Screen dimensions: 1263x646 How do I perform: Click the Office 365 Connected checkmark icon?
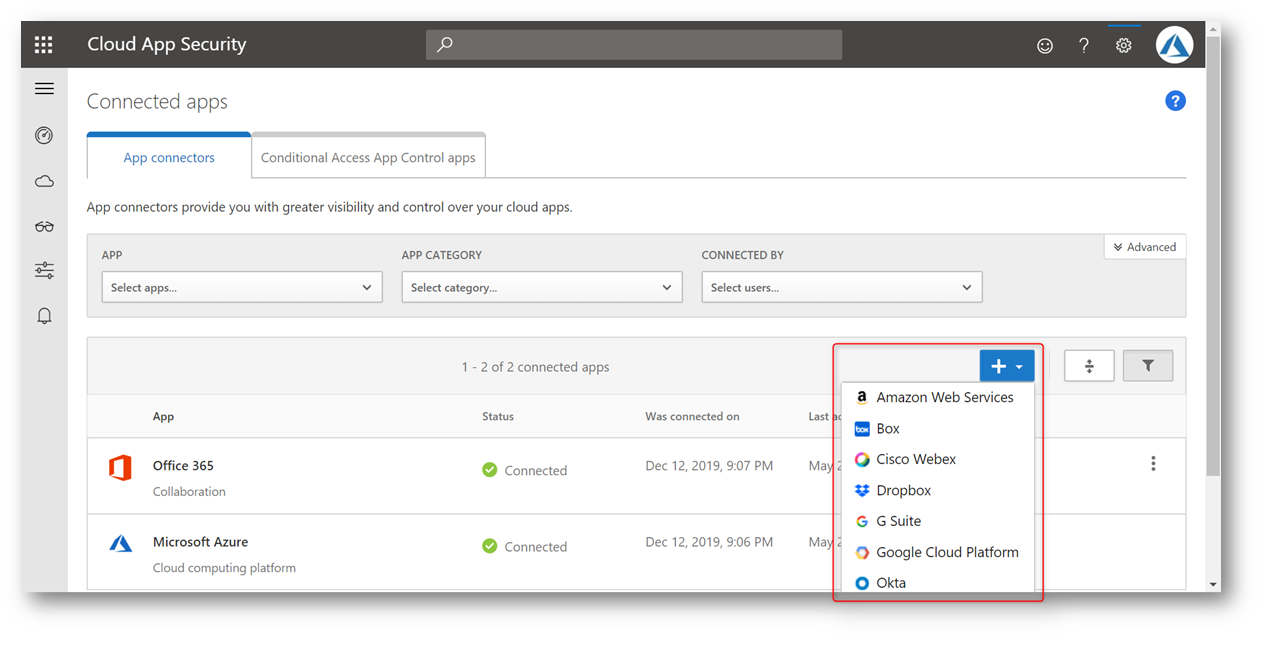[490, 470]
